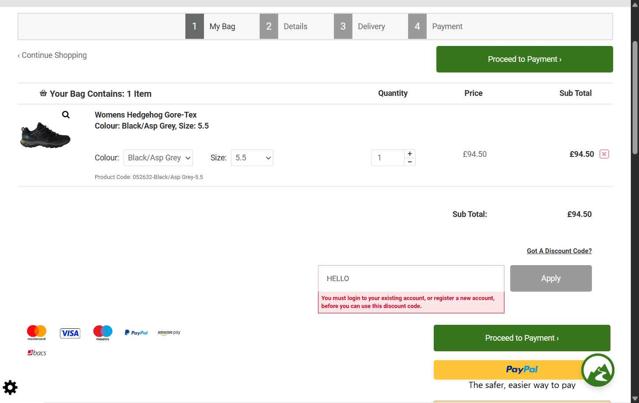Open the Womens Hedgehog Gore-Tex product link
This screenshot has width=639, height=403.
(145, 115)
